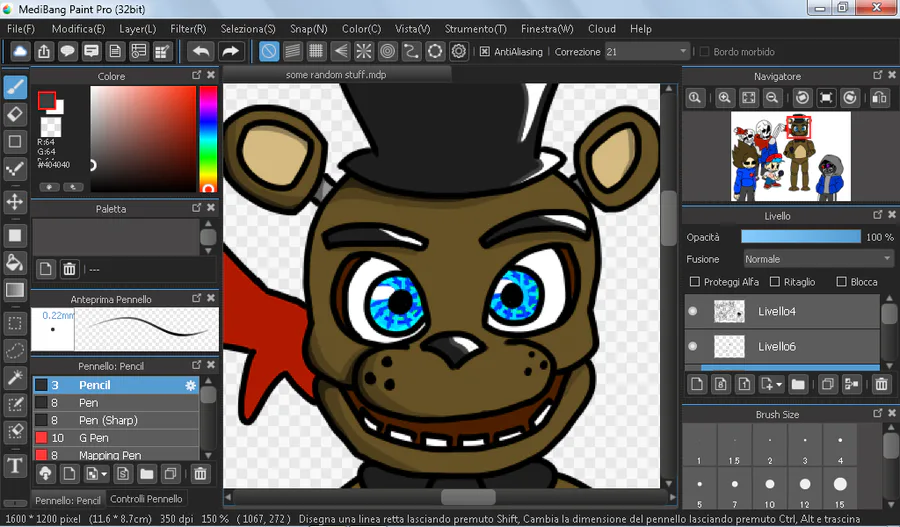This screenshot has width=900, height=527.
Task: Toggle the AntiAliasing checkbox
Action: point(485,52)
